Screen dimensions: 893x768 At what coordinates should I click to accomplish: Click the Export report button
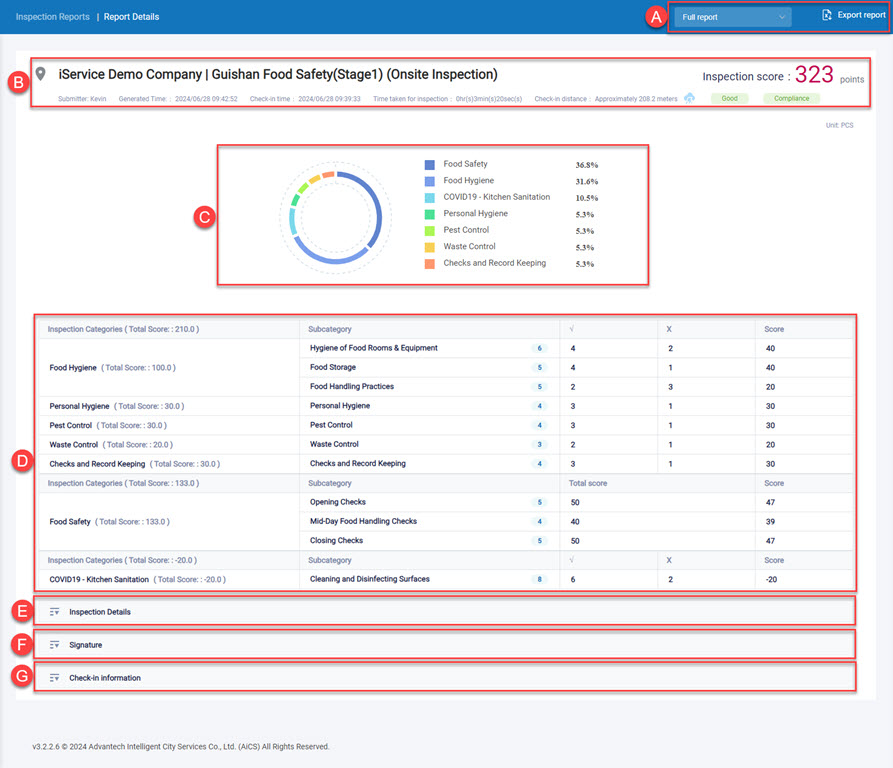tap(860, 16)
